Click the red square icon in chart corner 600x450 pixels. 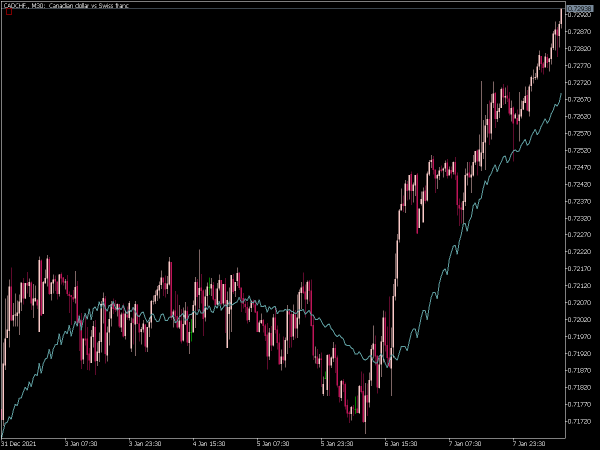(x=9, y=12)
